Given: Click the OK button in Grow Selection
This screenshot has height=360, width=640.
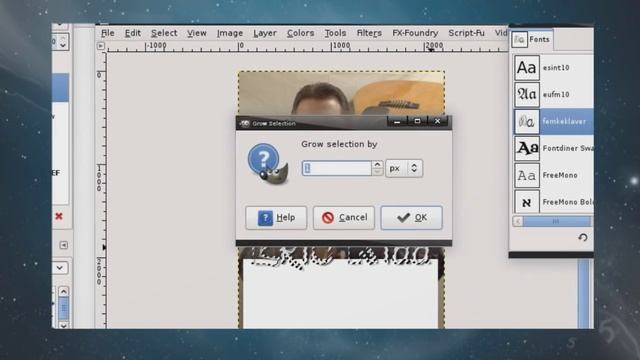Looking at the screenshot, I should click(x=411, y=218).
